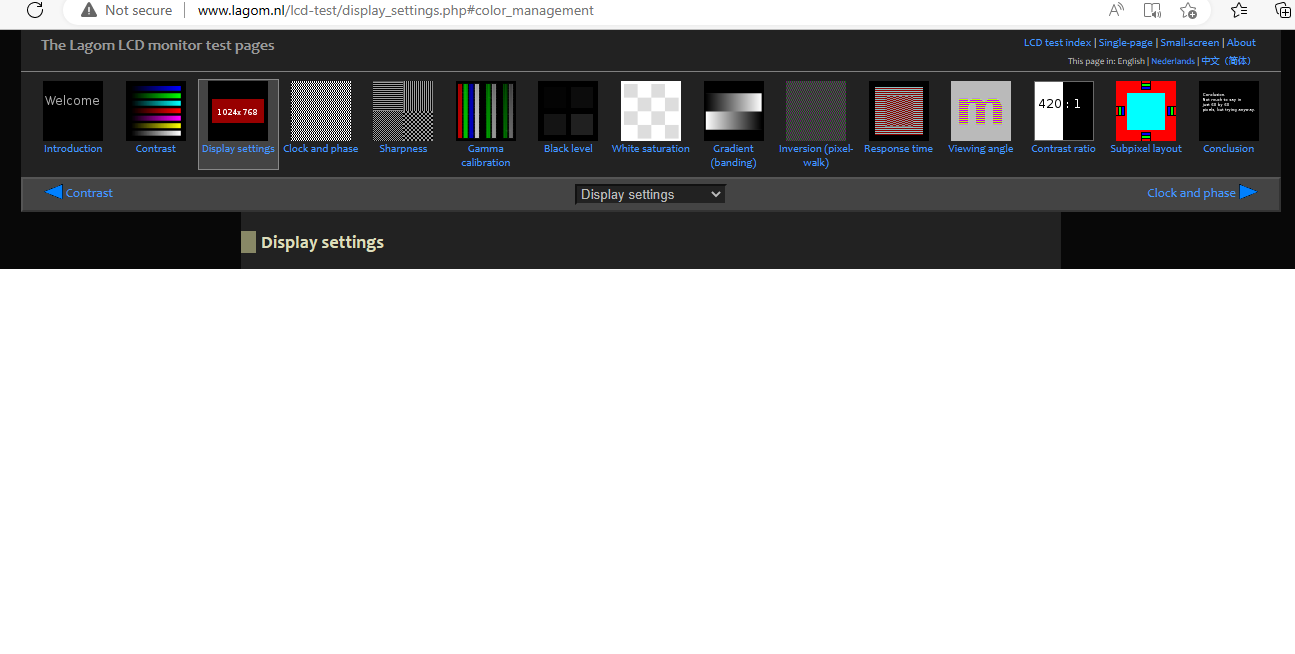Image resolution: width=1295 pixels, height=654 pixels.
Task: Open the Contrast ratio 420:1 thumbnail
Action: (1064, 111)
